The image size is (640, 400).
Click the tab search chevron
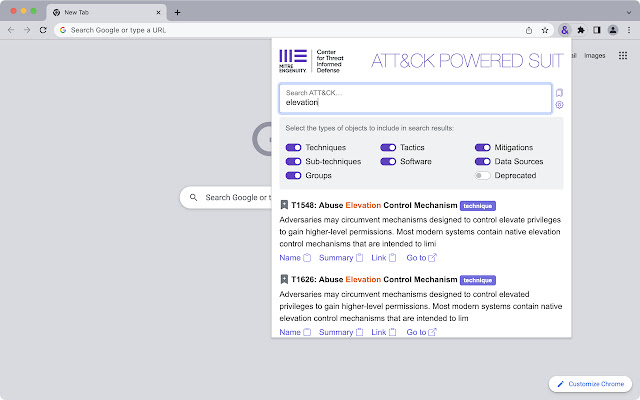click(629, 12)
